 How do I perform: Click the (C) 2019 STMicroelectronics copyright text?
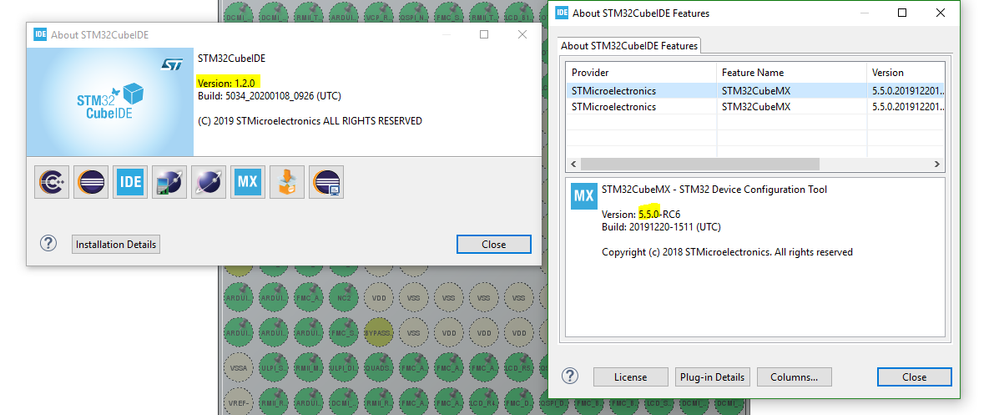coord(310,120)
